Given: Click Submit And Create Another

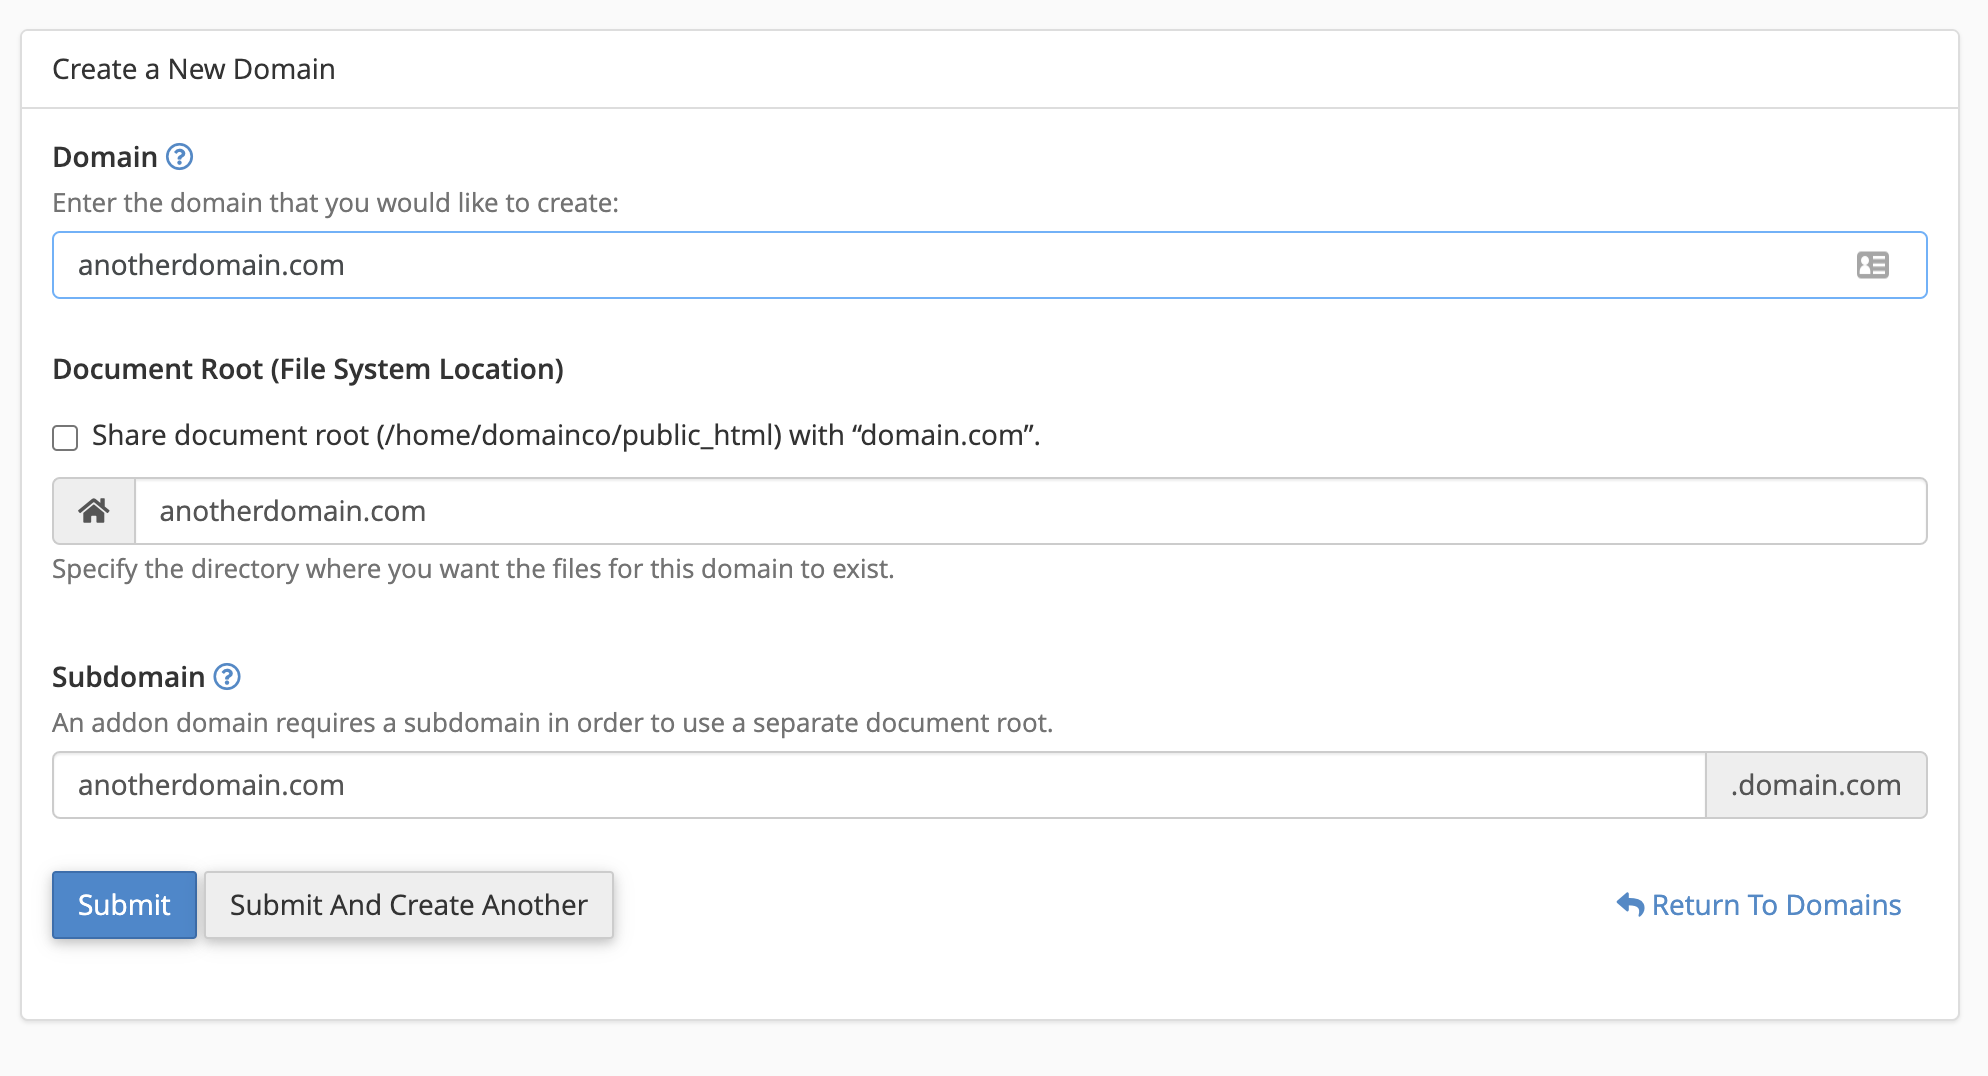Looking at the screenshot, I should pyautogui.click(x=408, y=905).
